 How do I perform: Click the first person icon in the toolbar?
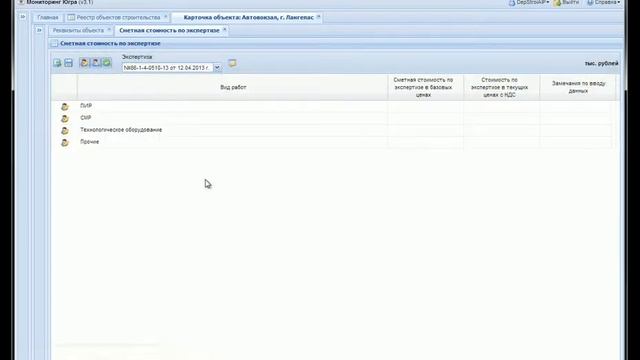(x=84, y=62)
